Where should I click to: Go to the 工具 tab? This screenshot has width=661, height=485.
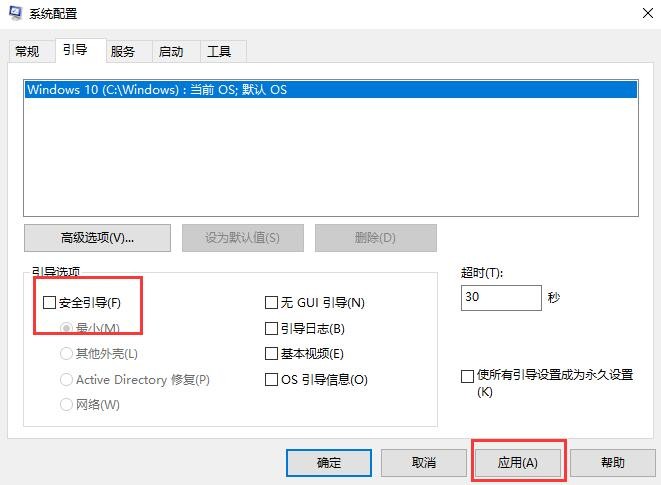tap(219, 51)
